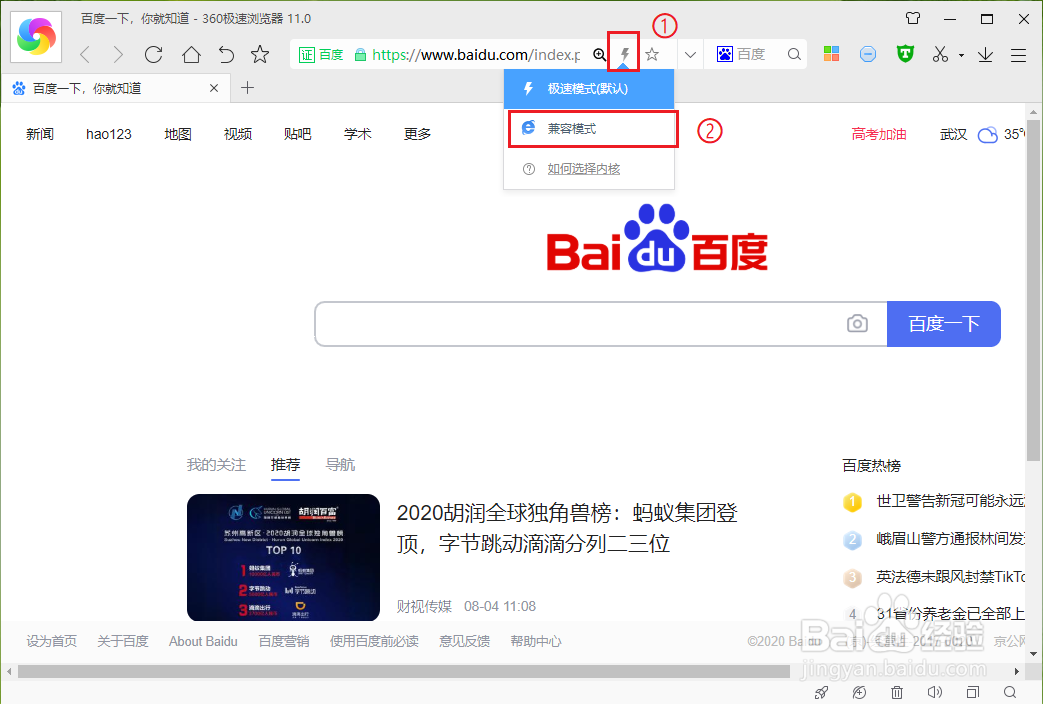Click 意见反馈 footer link
The height and width of the screenshot is (704, 1043).
pyautogui.click(x=464, y=641)
